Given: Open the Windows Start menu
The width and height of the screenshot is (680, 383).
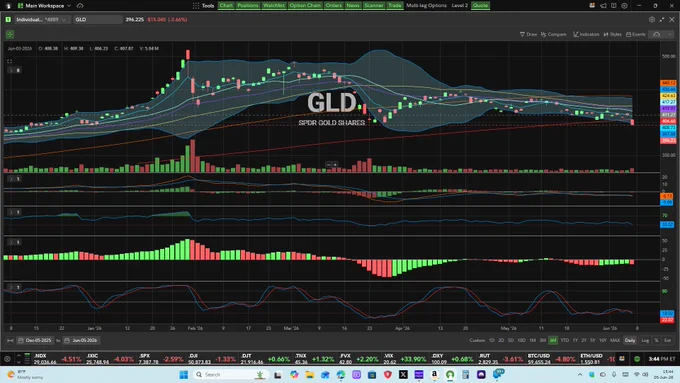Looking at the screenshot, I should (183, 374).
